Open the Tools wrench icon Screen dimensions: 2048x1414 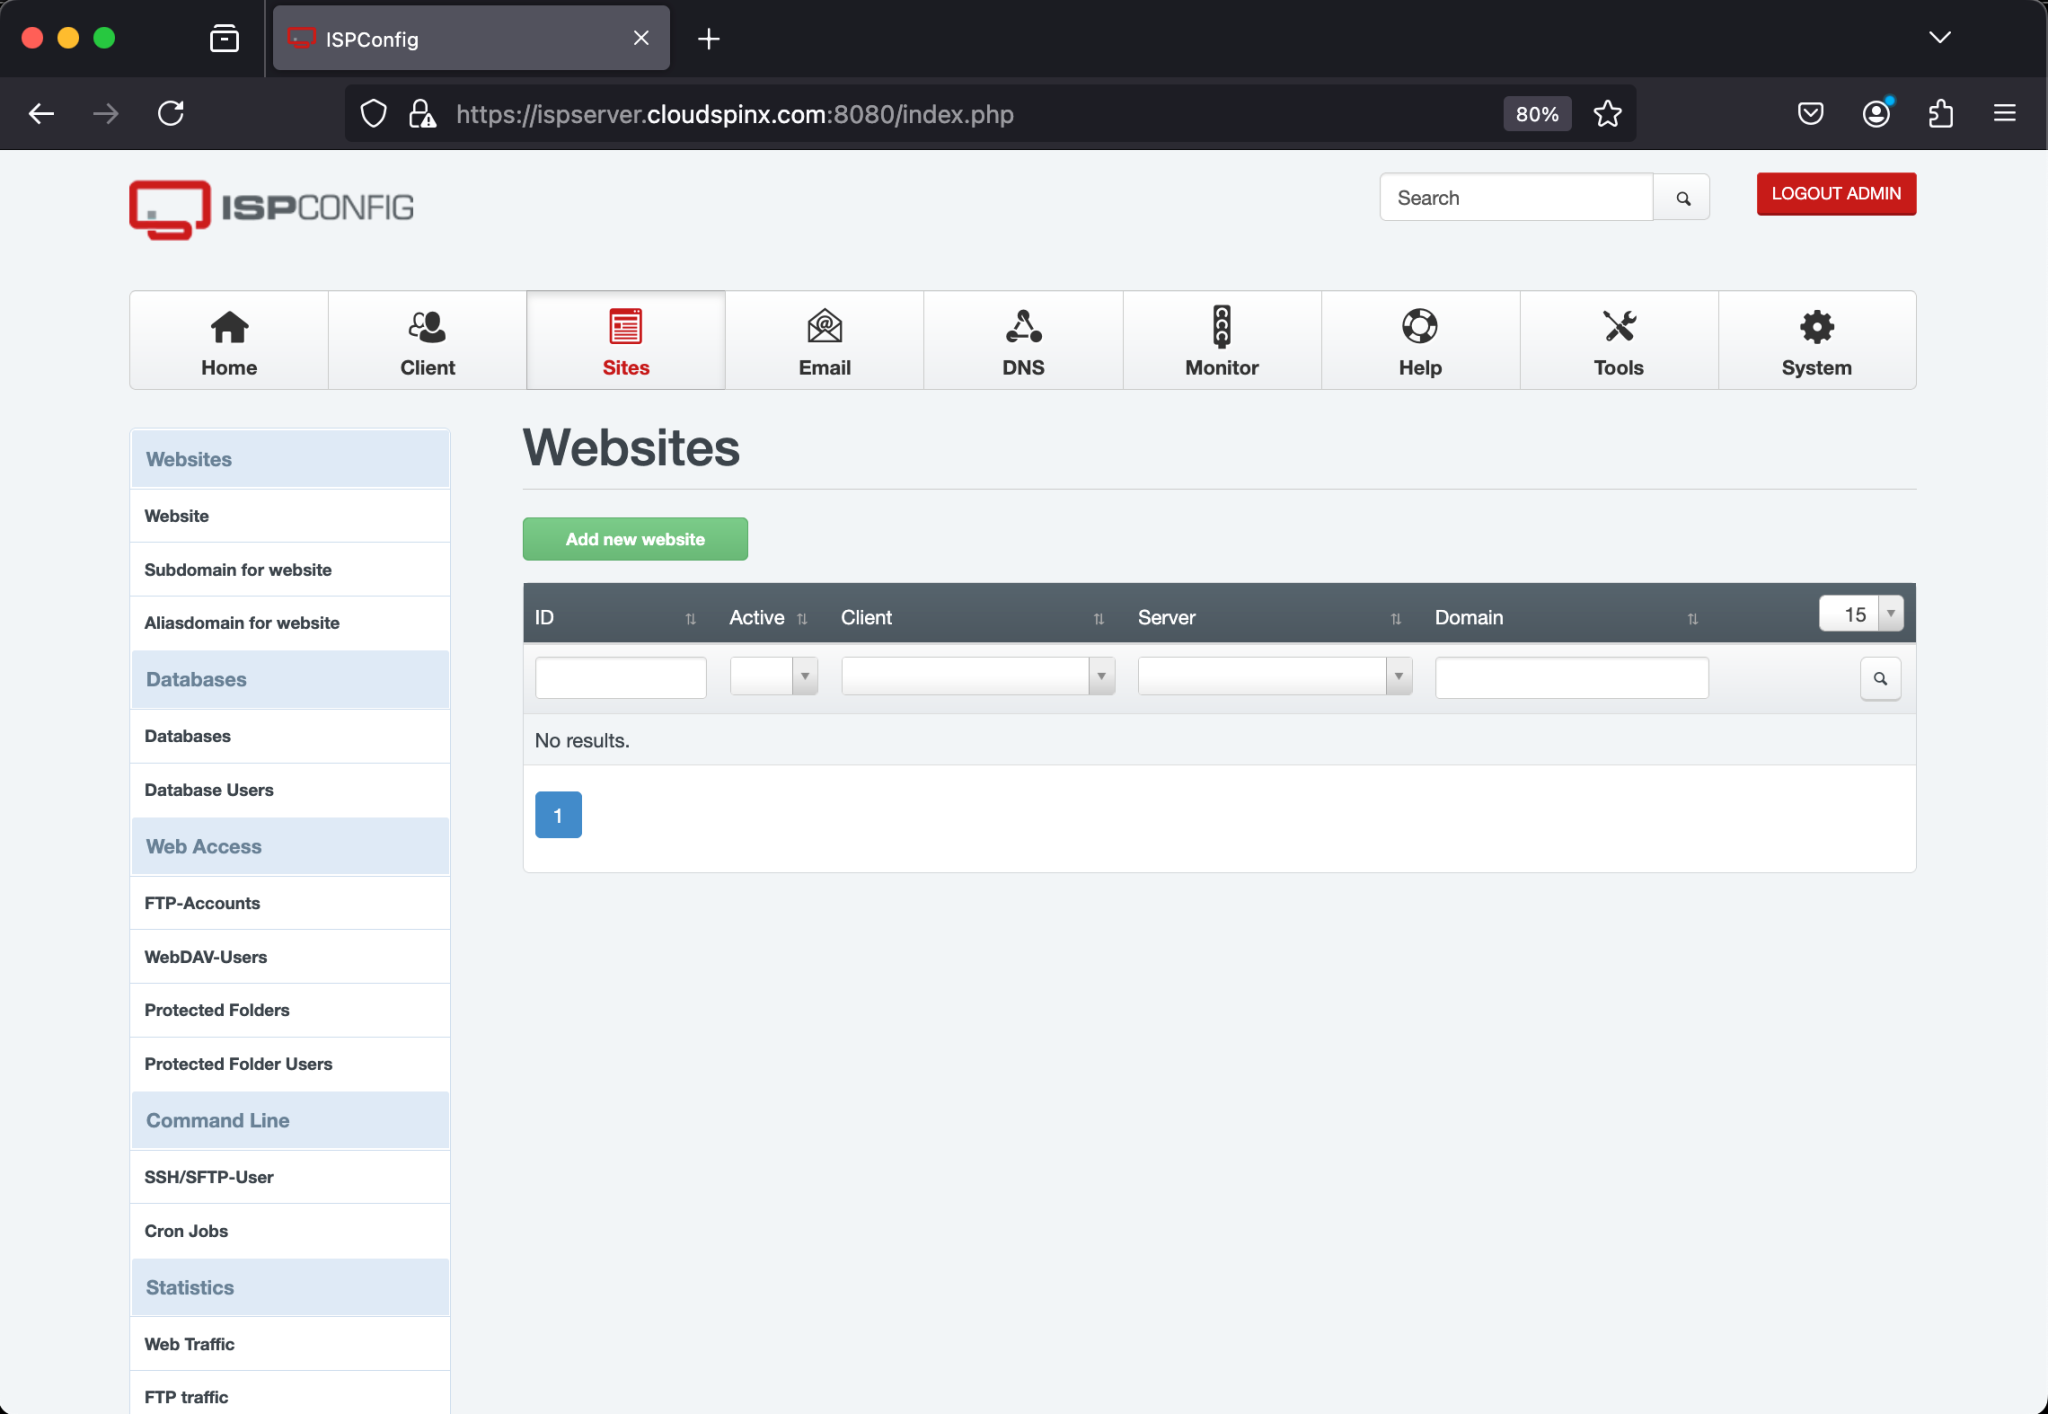[1617, 327]
